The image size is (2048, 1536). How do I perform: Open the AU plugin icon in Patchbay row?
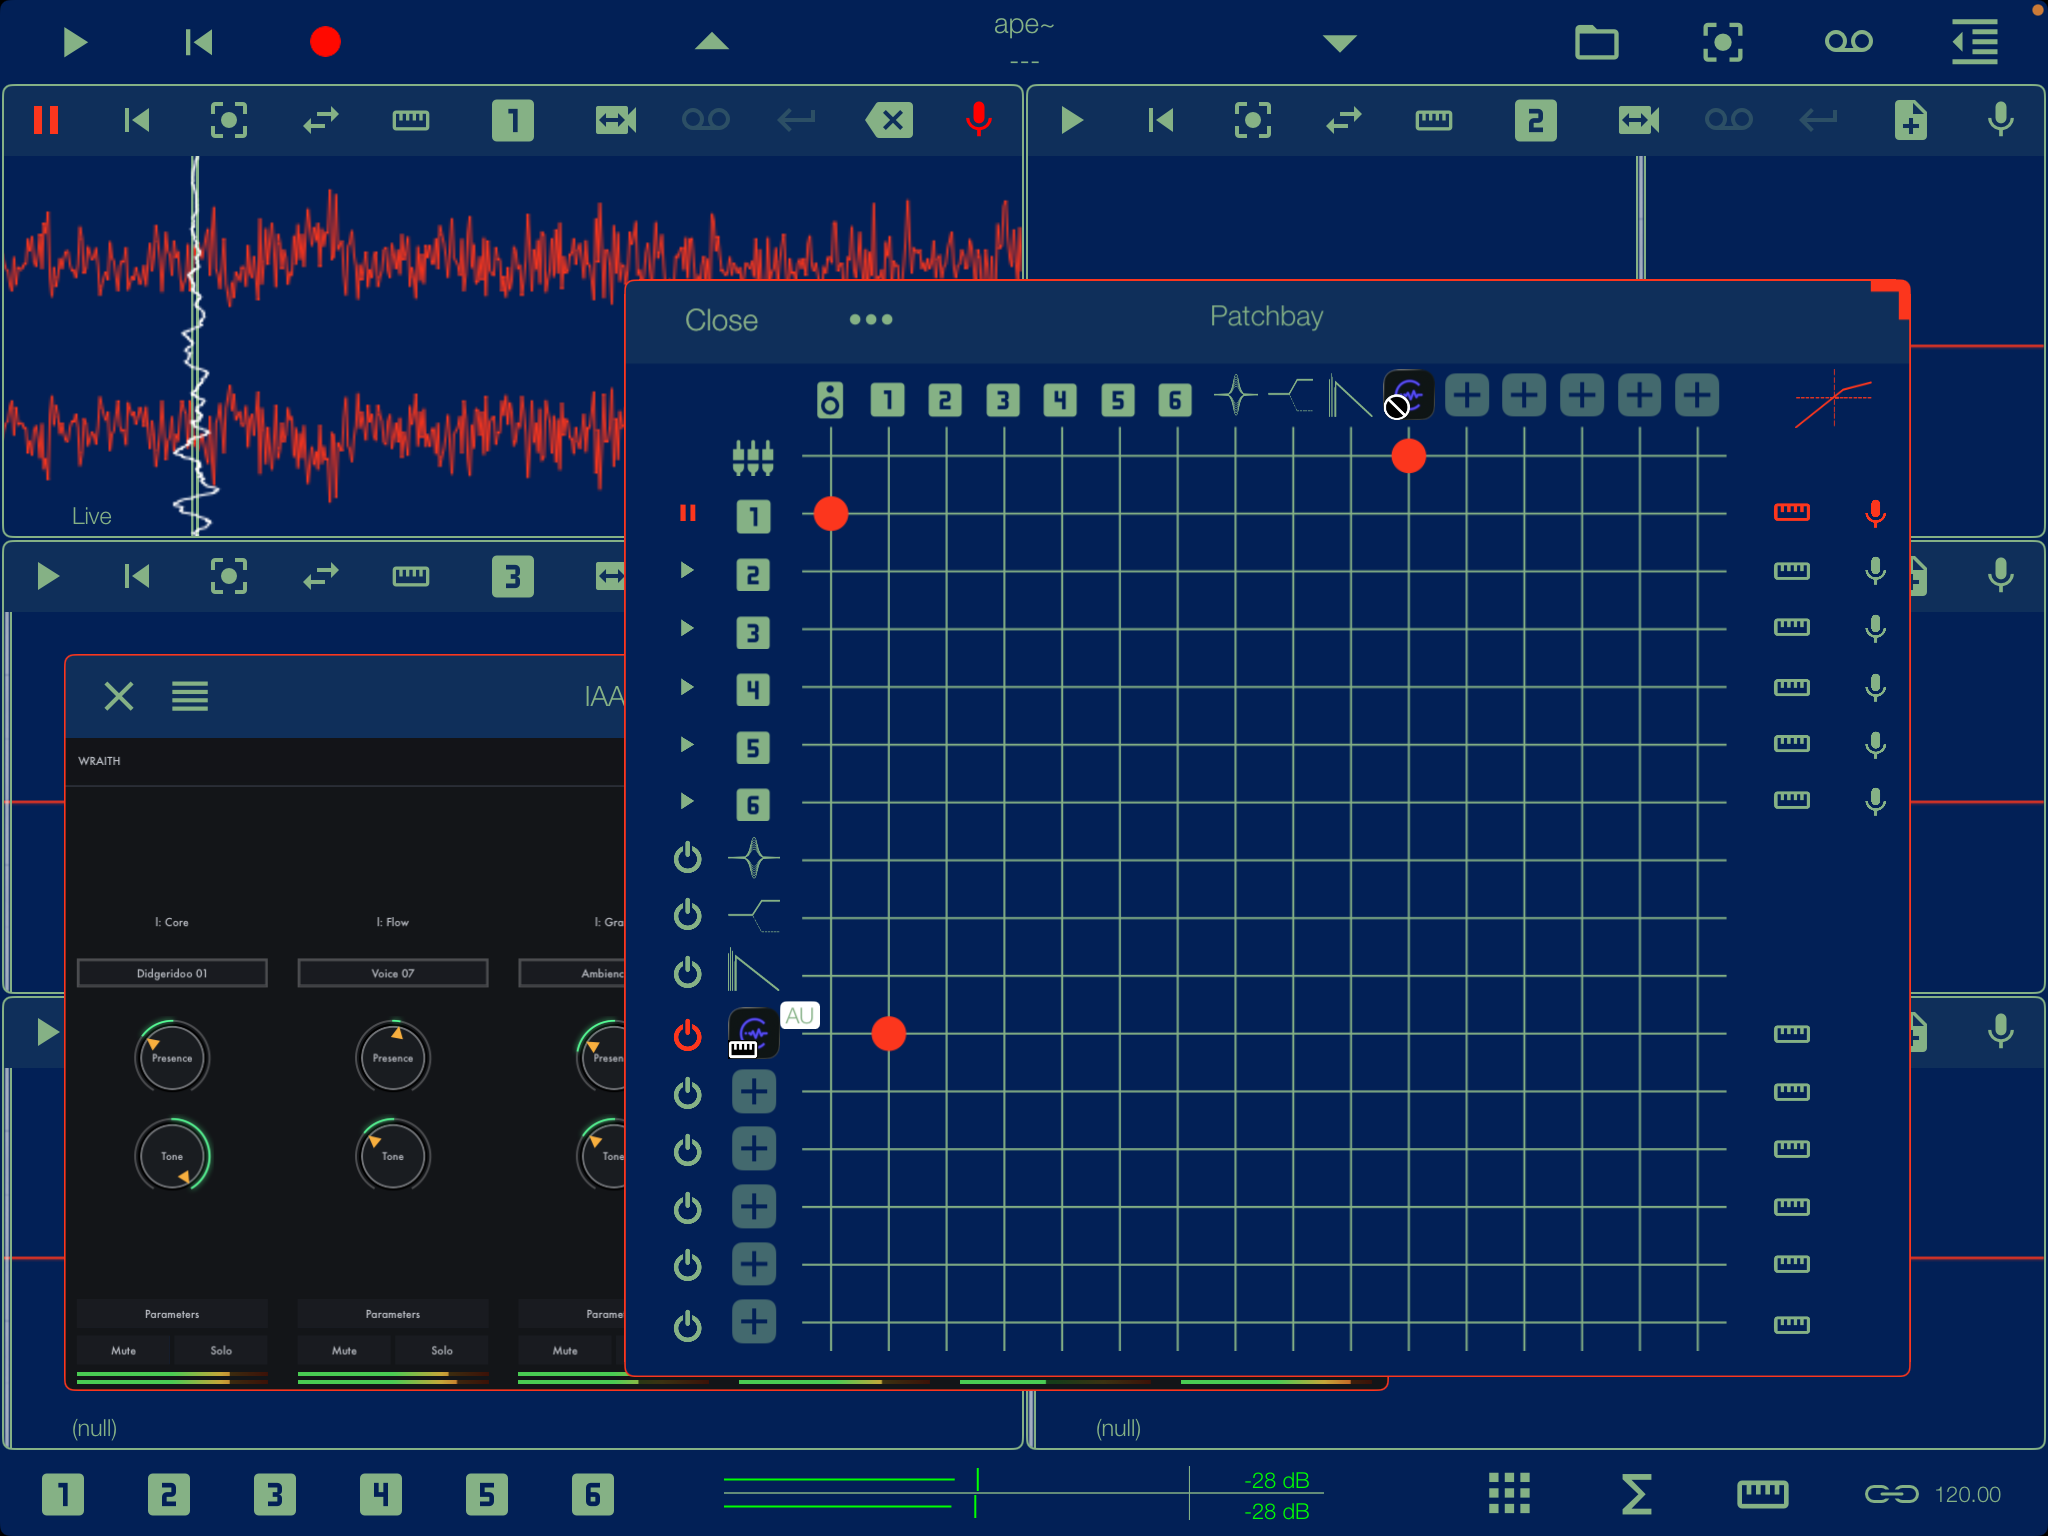tap(754, 1032)
